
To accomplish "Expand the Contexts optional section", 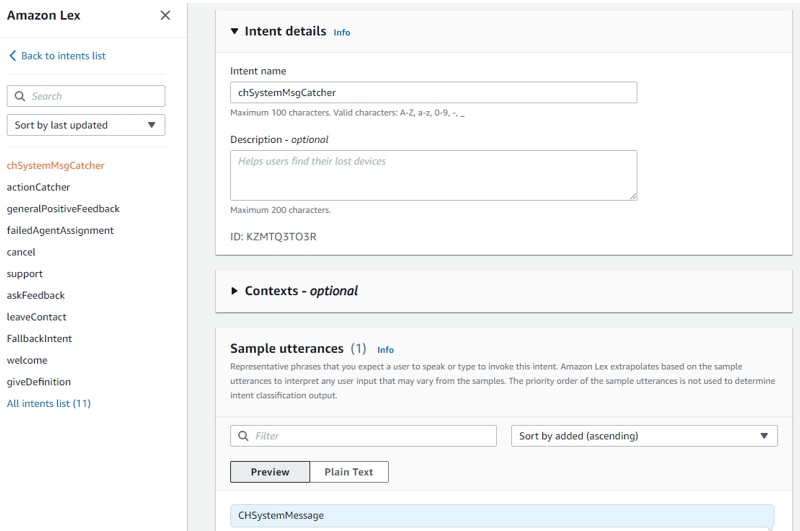I will click(235, 291).
